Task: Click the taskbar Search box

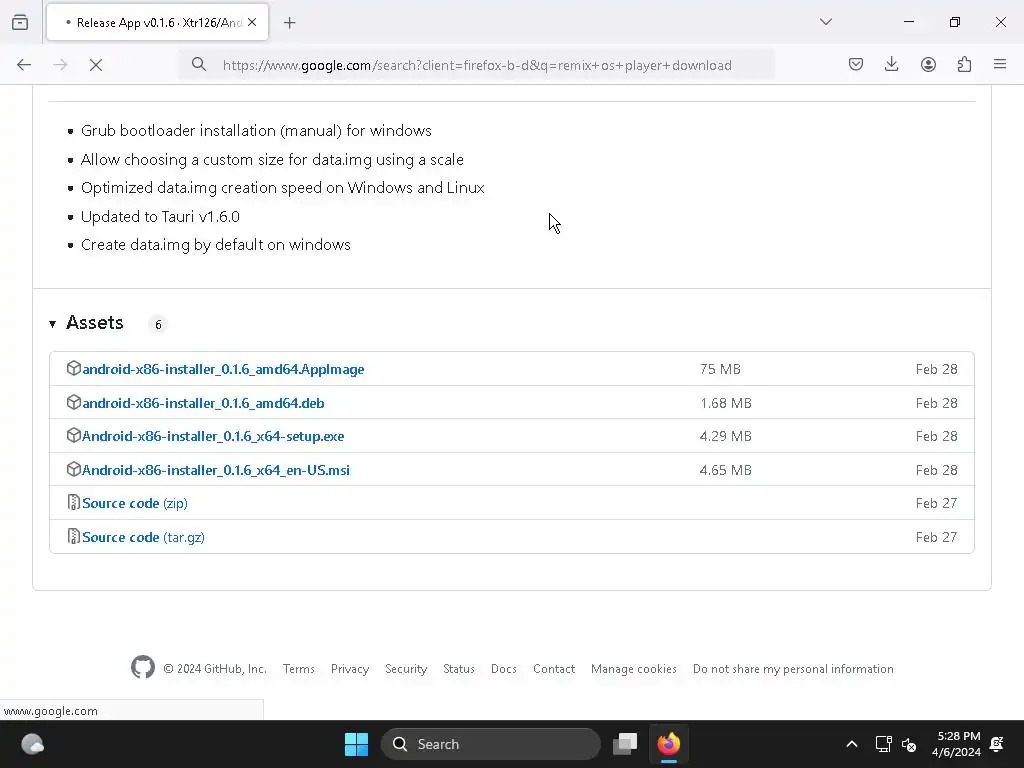Action: tap(490, 744)
